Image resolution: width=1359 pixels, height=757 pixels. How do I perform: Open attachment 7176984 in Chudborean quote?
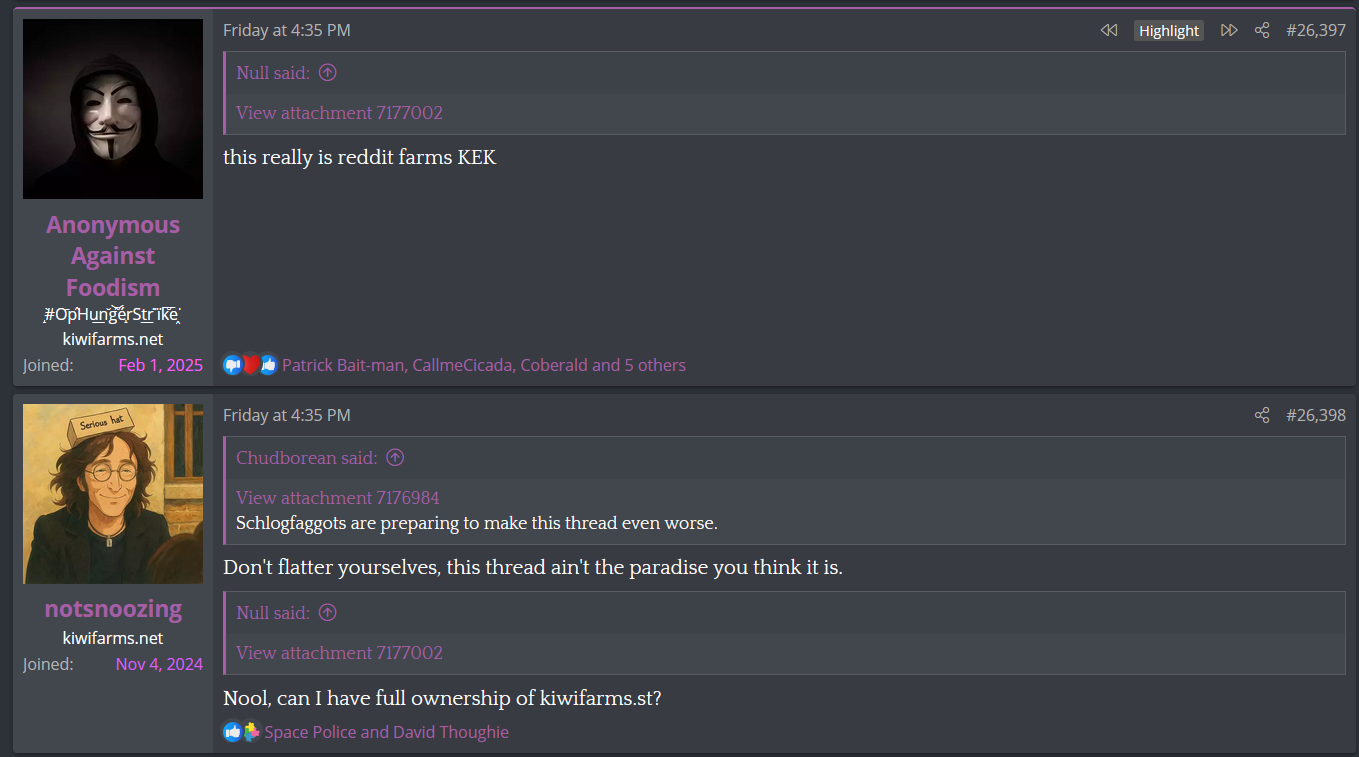337,498
